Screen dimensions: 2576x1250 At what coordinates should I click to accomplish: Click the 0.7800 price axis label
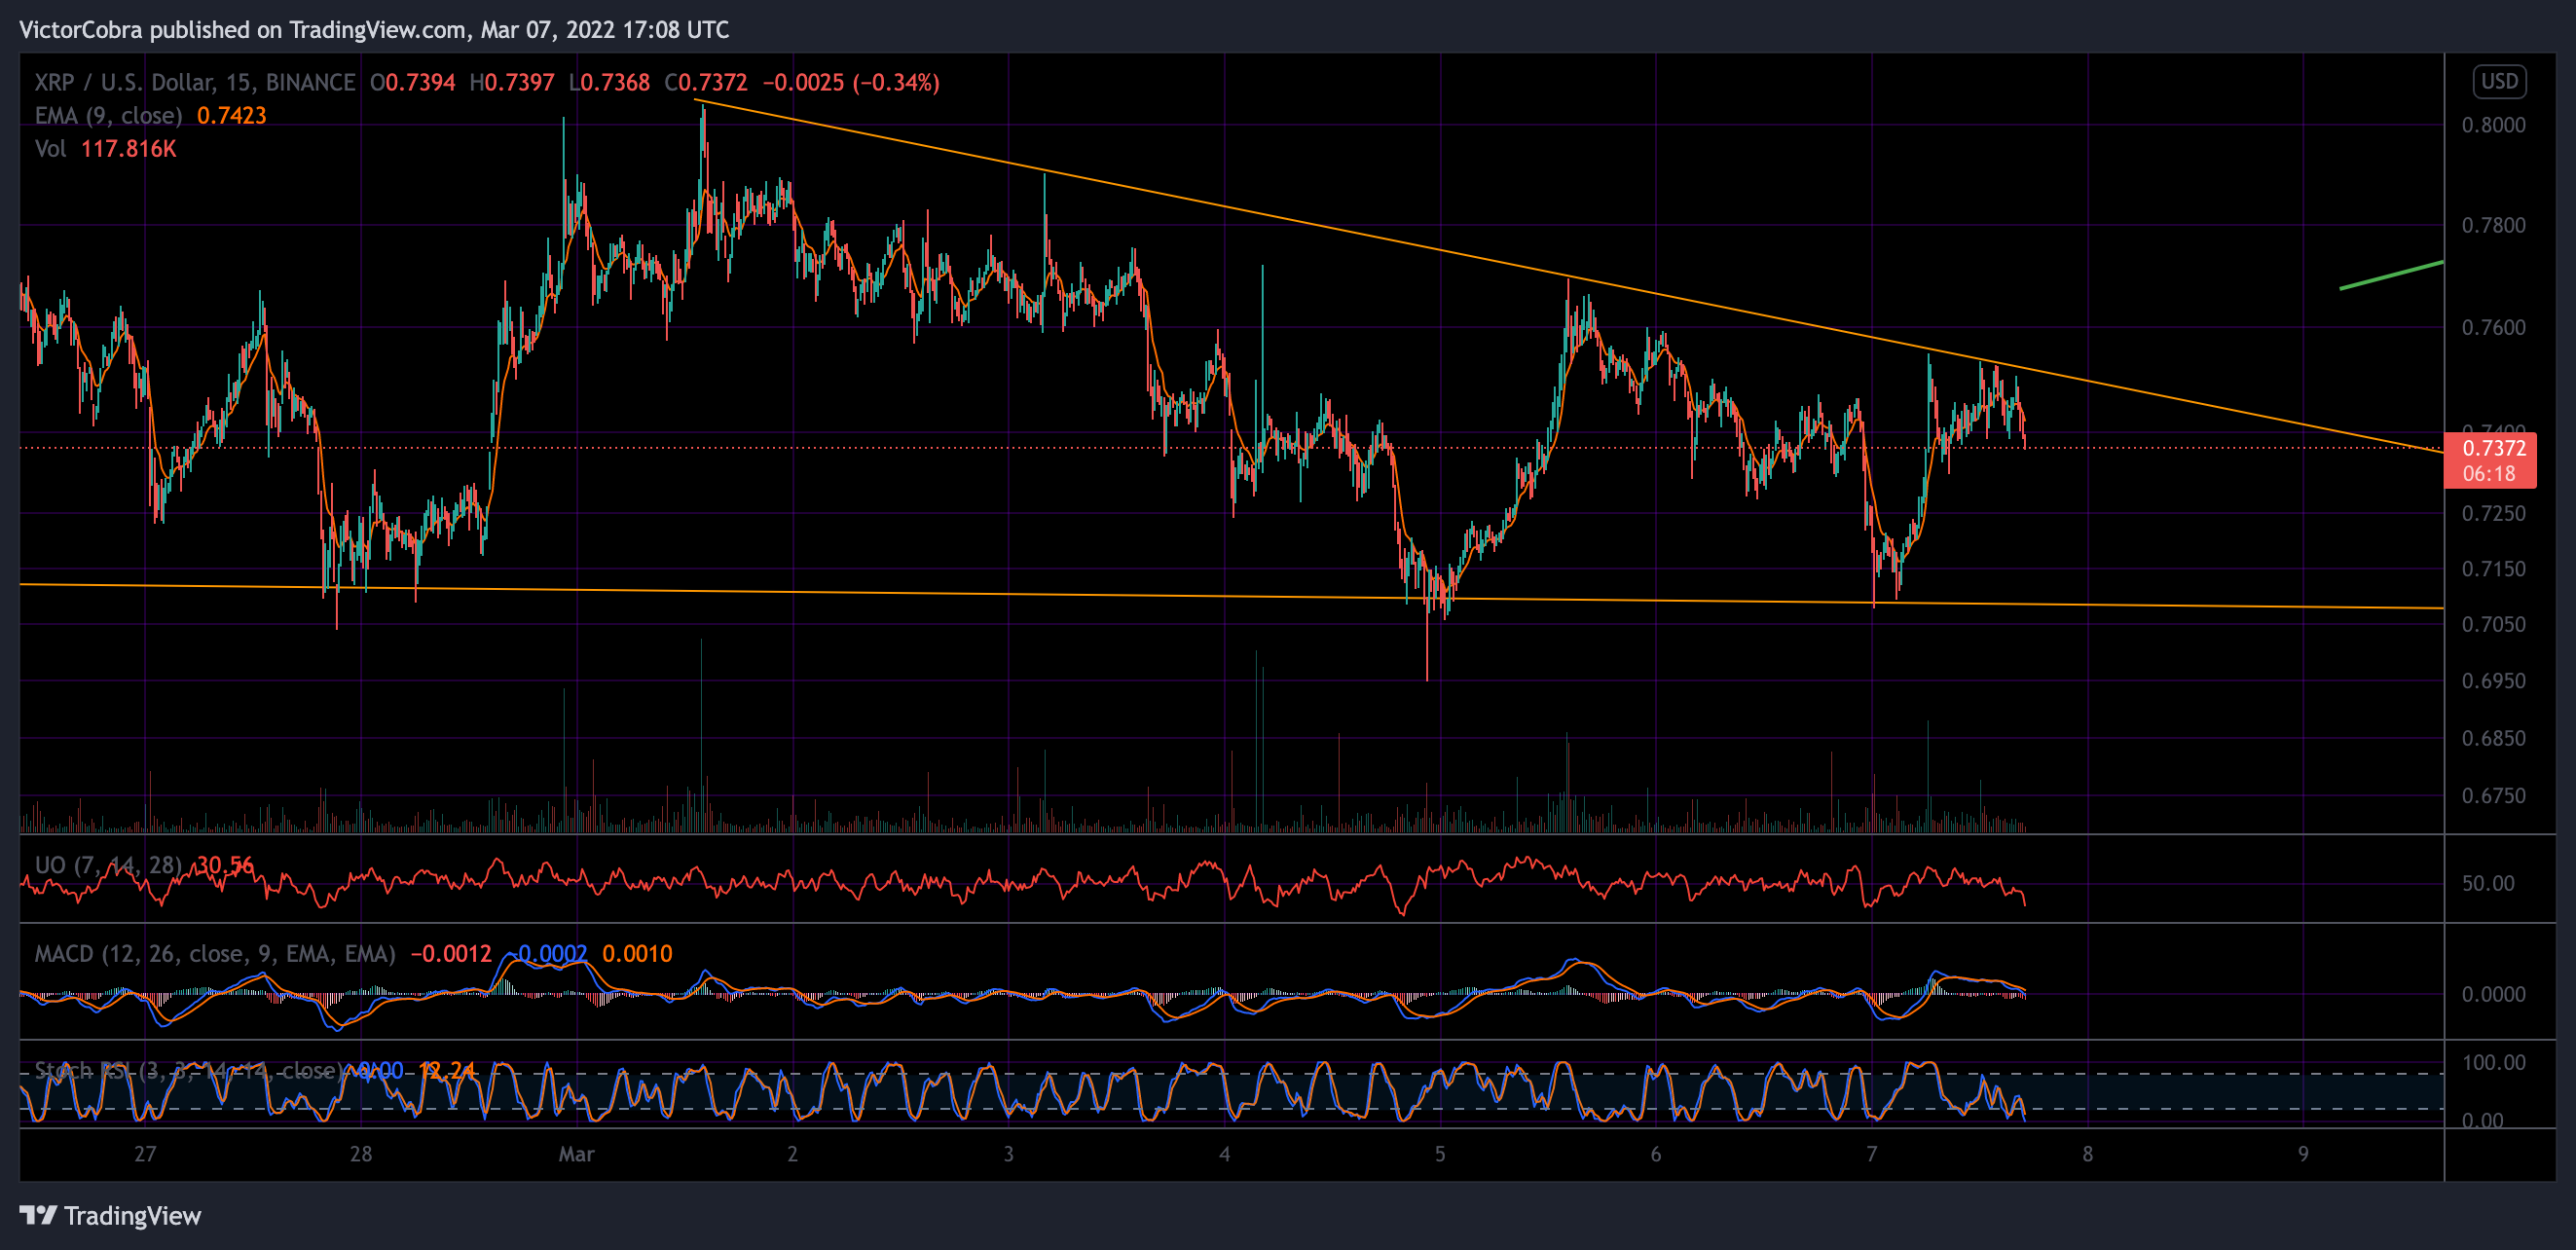coord(2492,225)
